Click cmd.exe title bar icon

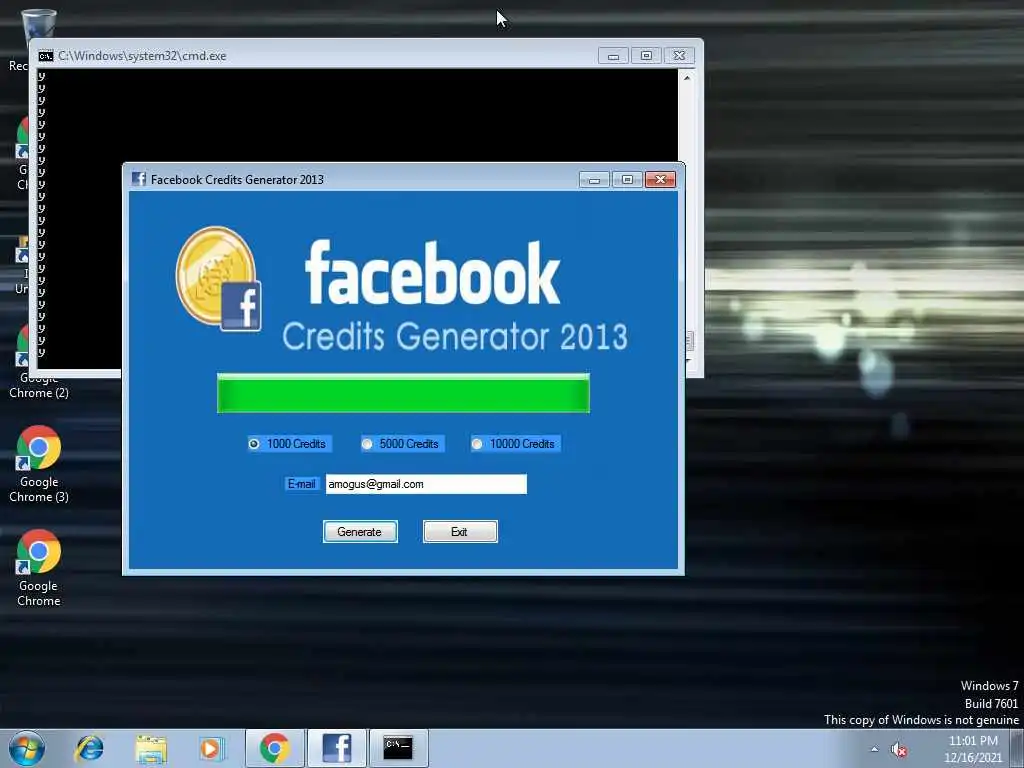tap(46, 56)
